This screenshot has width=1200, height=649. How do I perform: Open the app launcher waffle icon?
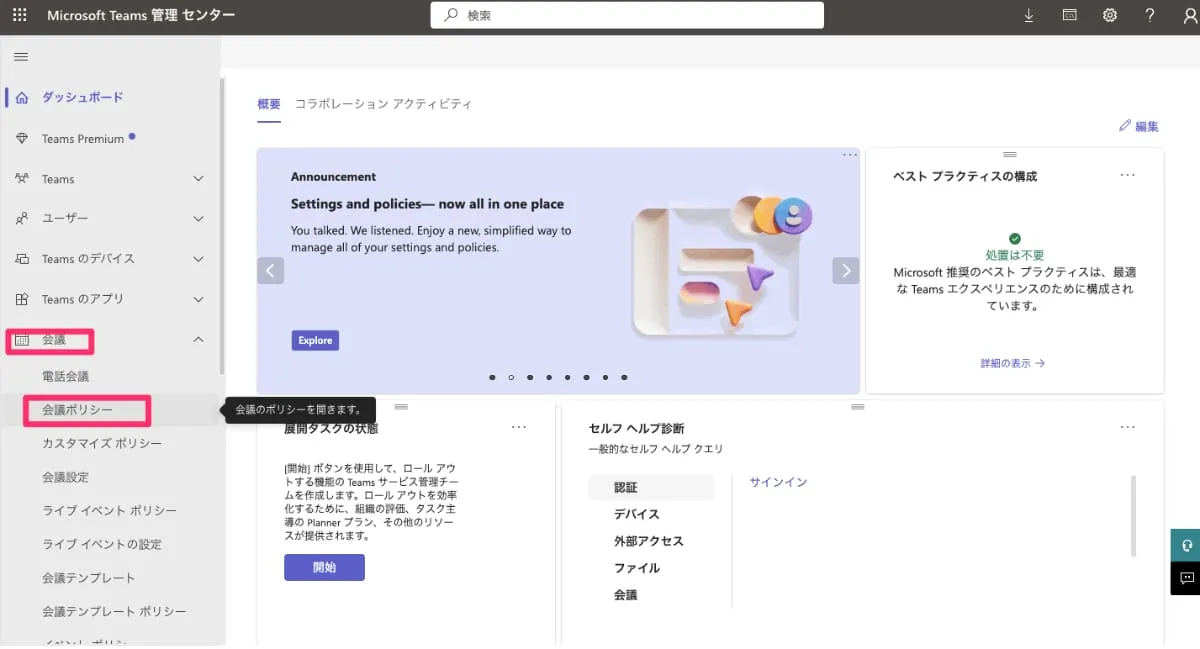pos(20,16)
